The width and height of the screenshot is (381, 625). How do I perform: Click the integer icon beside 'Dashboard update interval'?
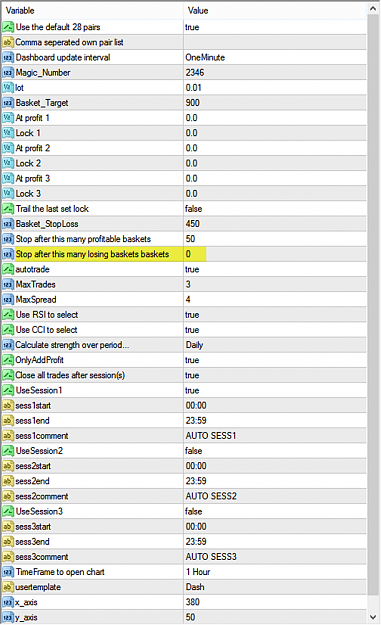point(8,57)
